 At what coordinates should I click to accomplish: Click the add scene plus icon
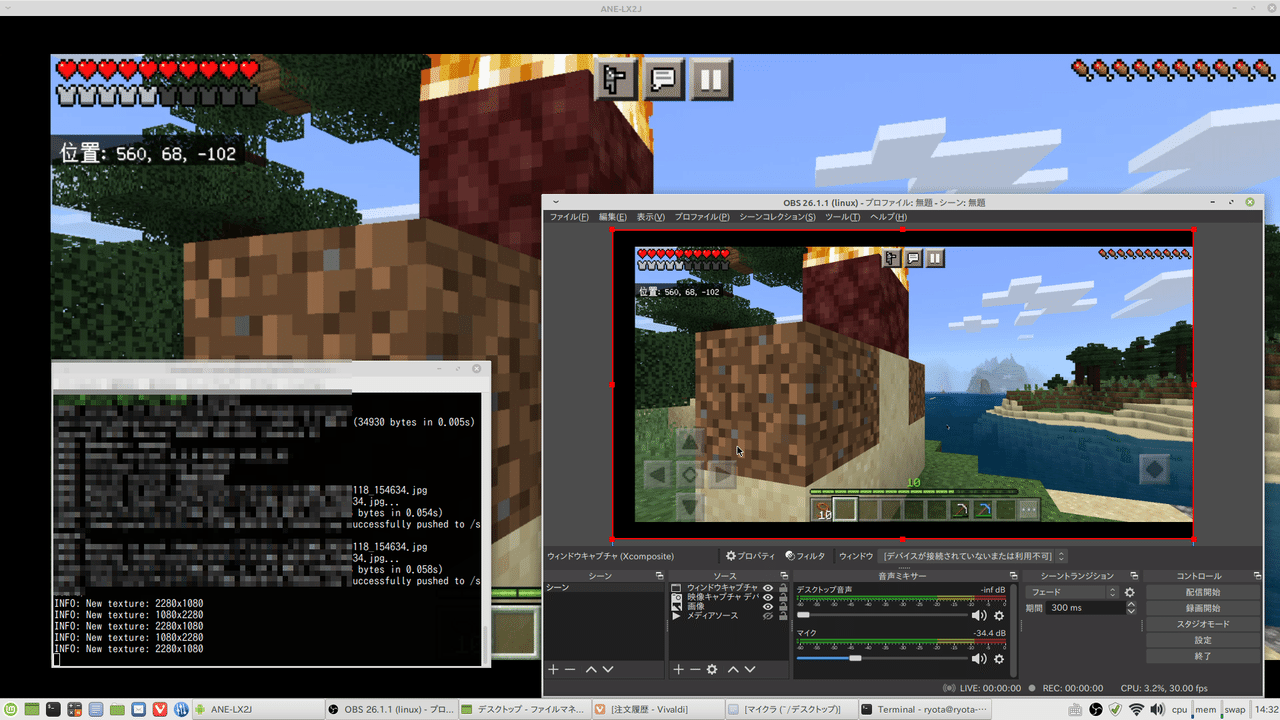tap(553, 669)
